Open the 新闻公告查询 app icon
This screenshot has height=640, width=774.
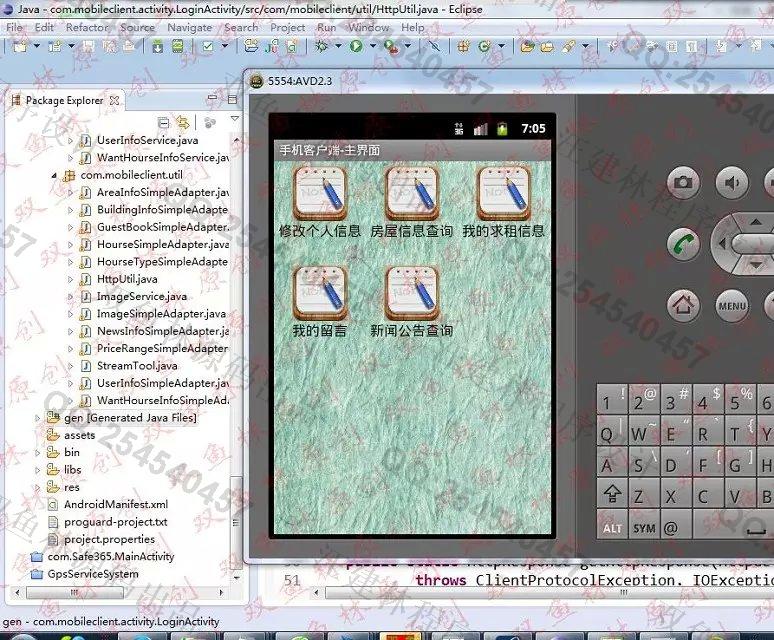point(412,301)
